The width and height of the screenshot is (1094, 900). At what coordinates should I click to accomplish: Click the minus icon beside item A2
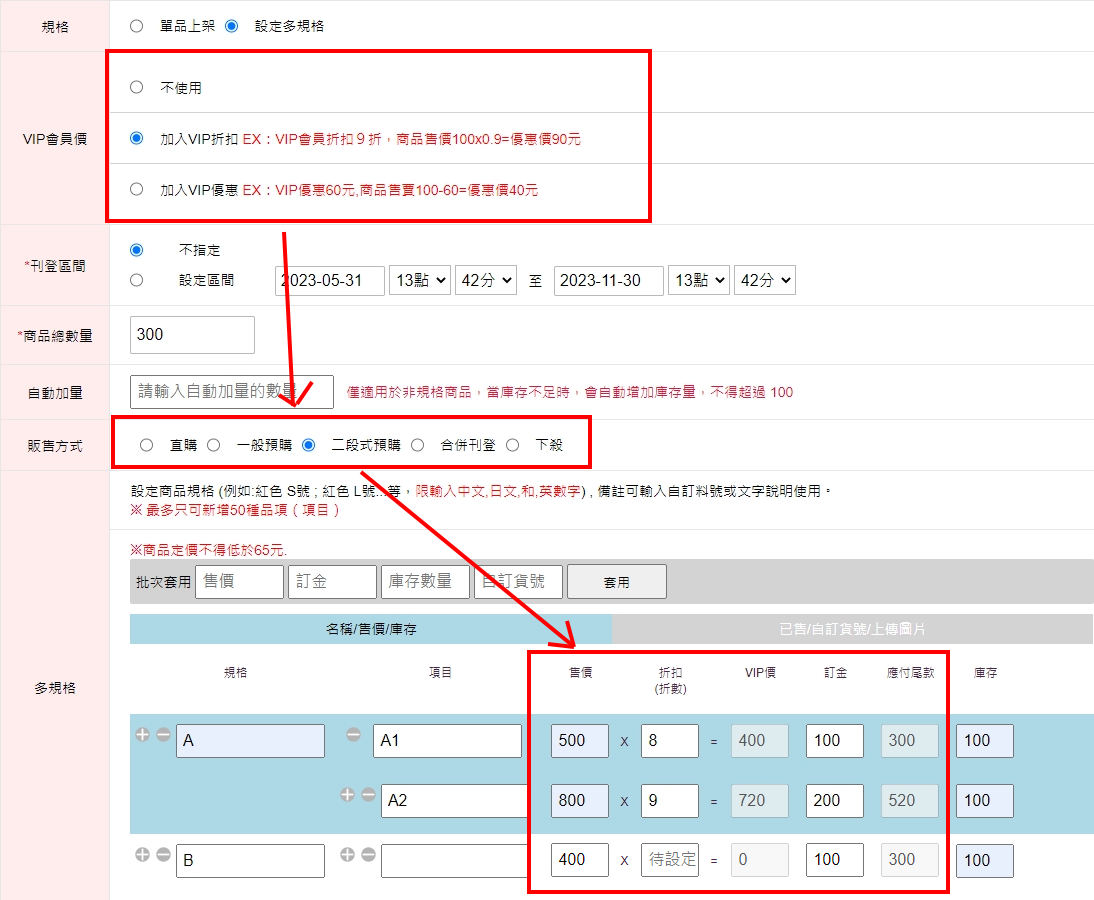[368, 795]
